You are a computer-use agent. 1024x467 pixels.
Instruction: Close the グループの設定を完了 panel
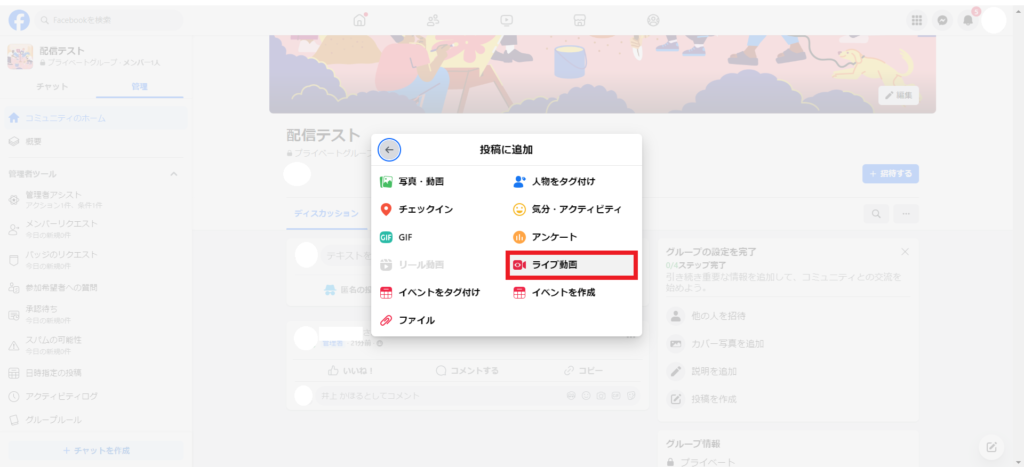pyautogui.click(x=905, y=252)
